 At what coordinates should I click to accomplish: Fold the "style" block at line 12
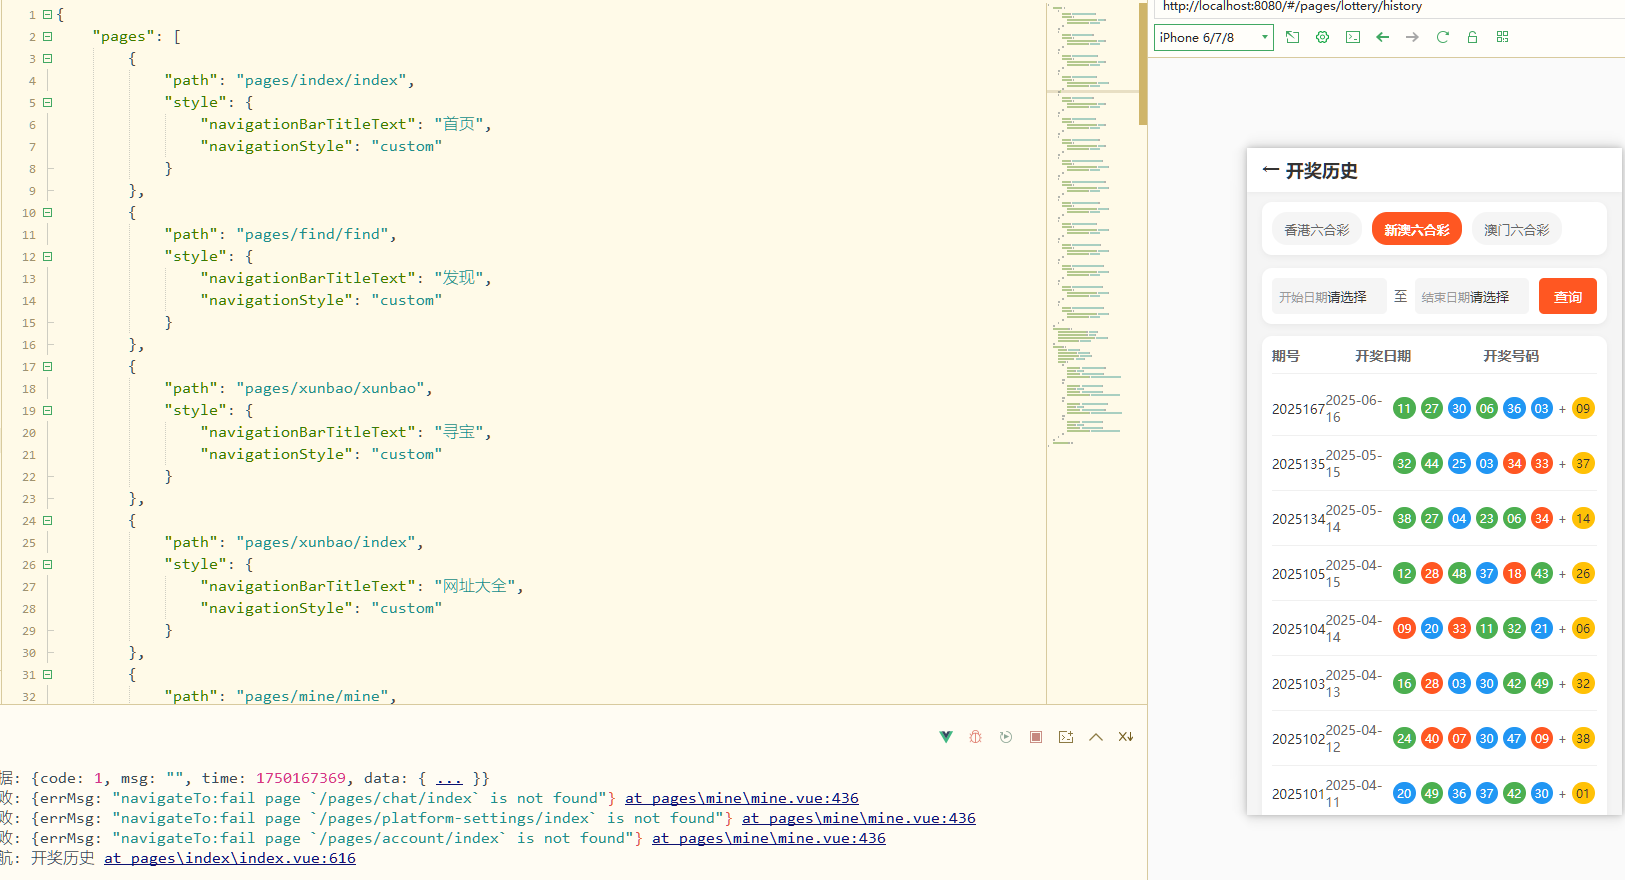coord(47,257)
